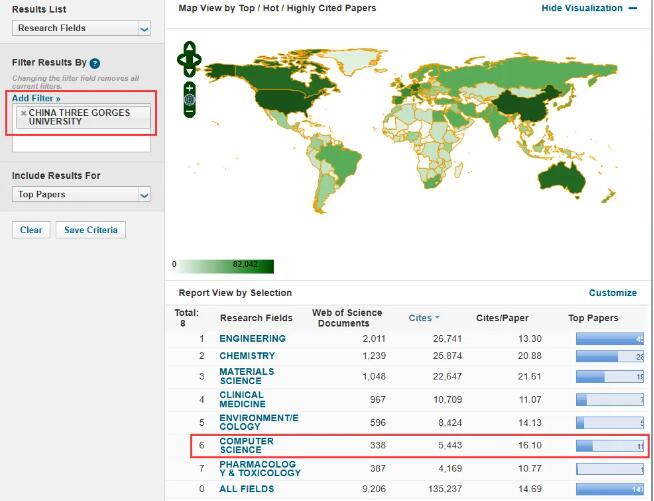654x501 pixels.
Task: Open the Add Filter link
Action: [36, 99]
